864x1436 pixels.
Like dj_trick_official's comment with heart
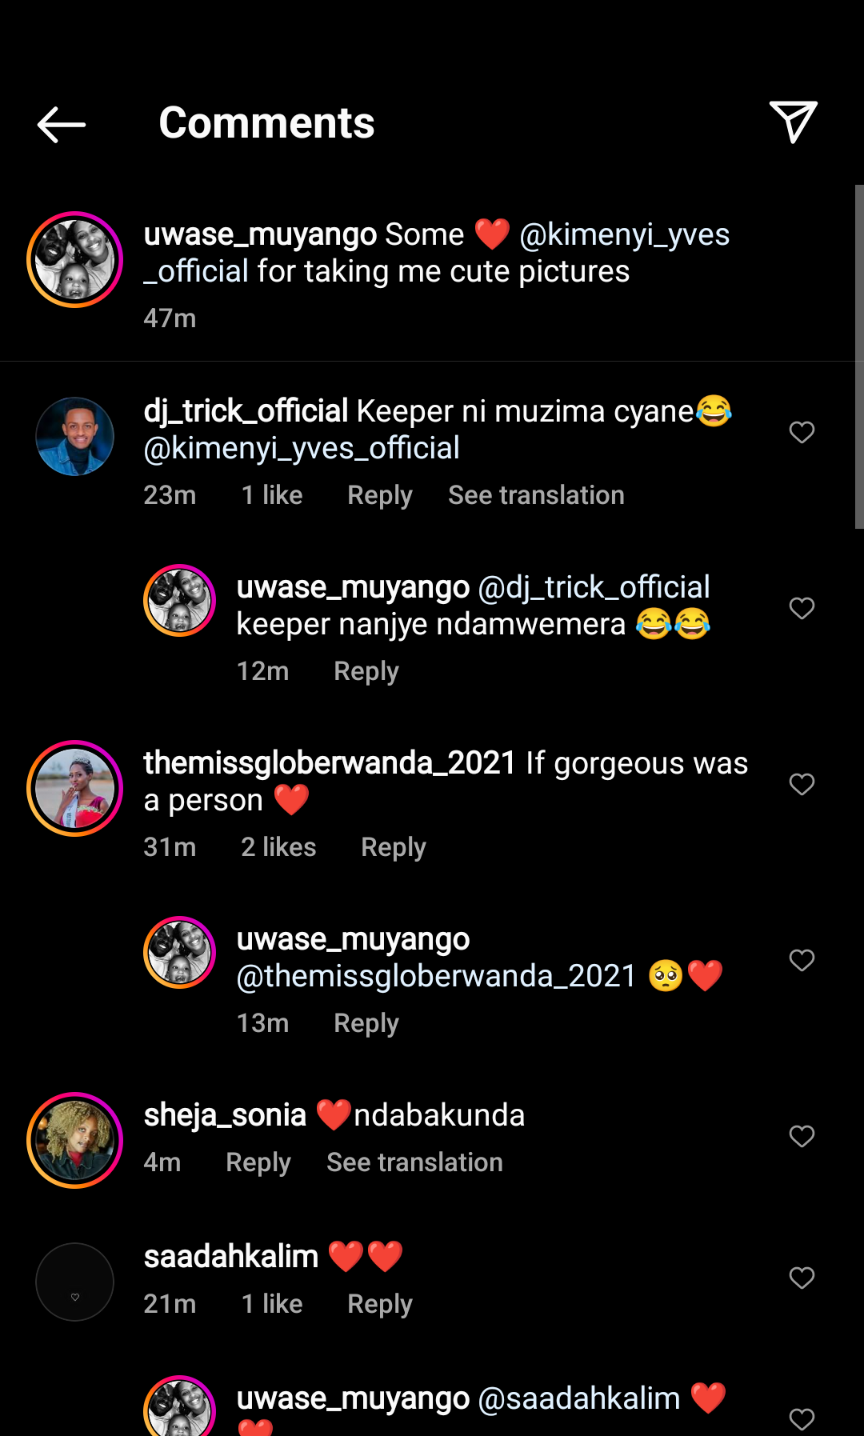point(802,432)
